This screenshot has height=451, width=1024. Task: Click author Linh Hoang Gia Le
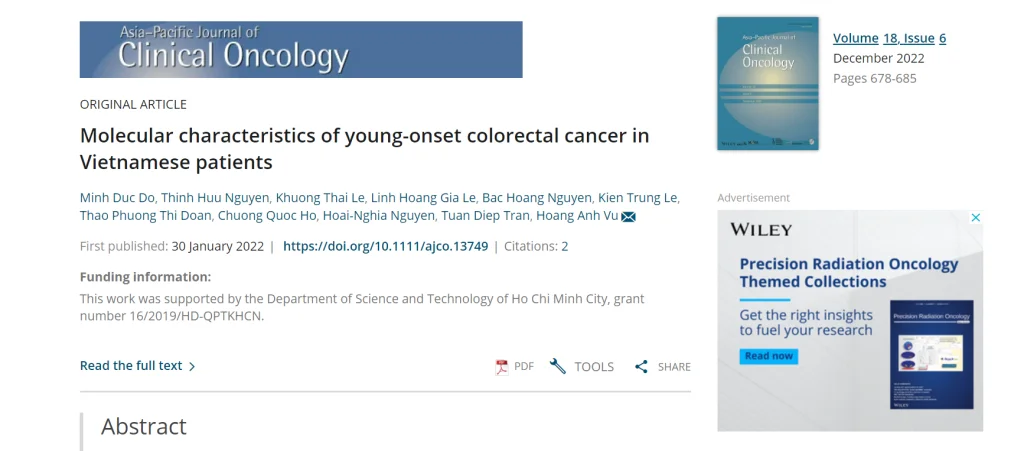422,198
